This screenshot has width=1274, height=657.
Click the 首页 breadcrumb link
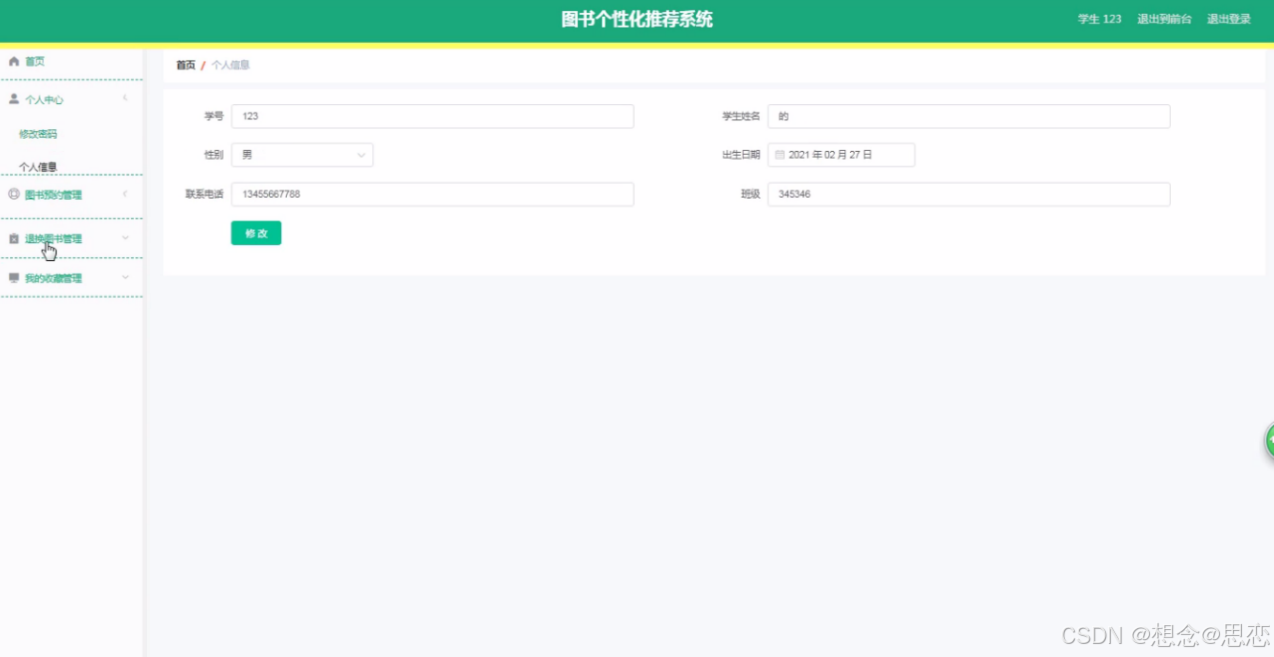[186, 65]
